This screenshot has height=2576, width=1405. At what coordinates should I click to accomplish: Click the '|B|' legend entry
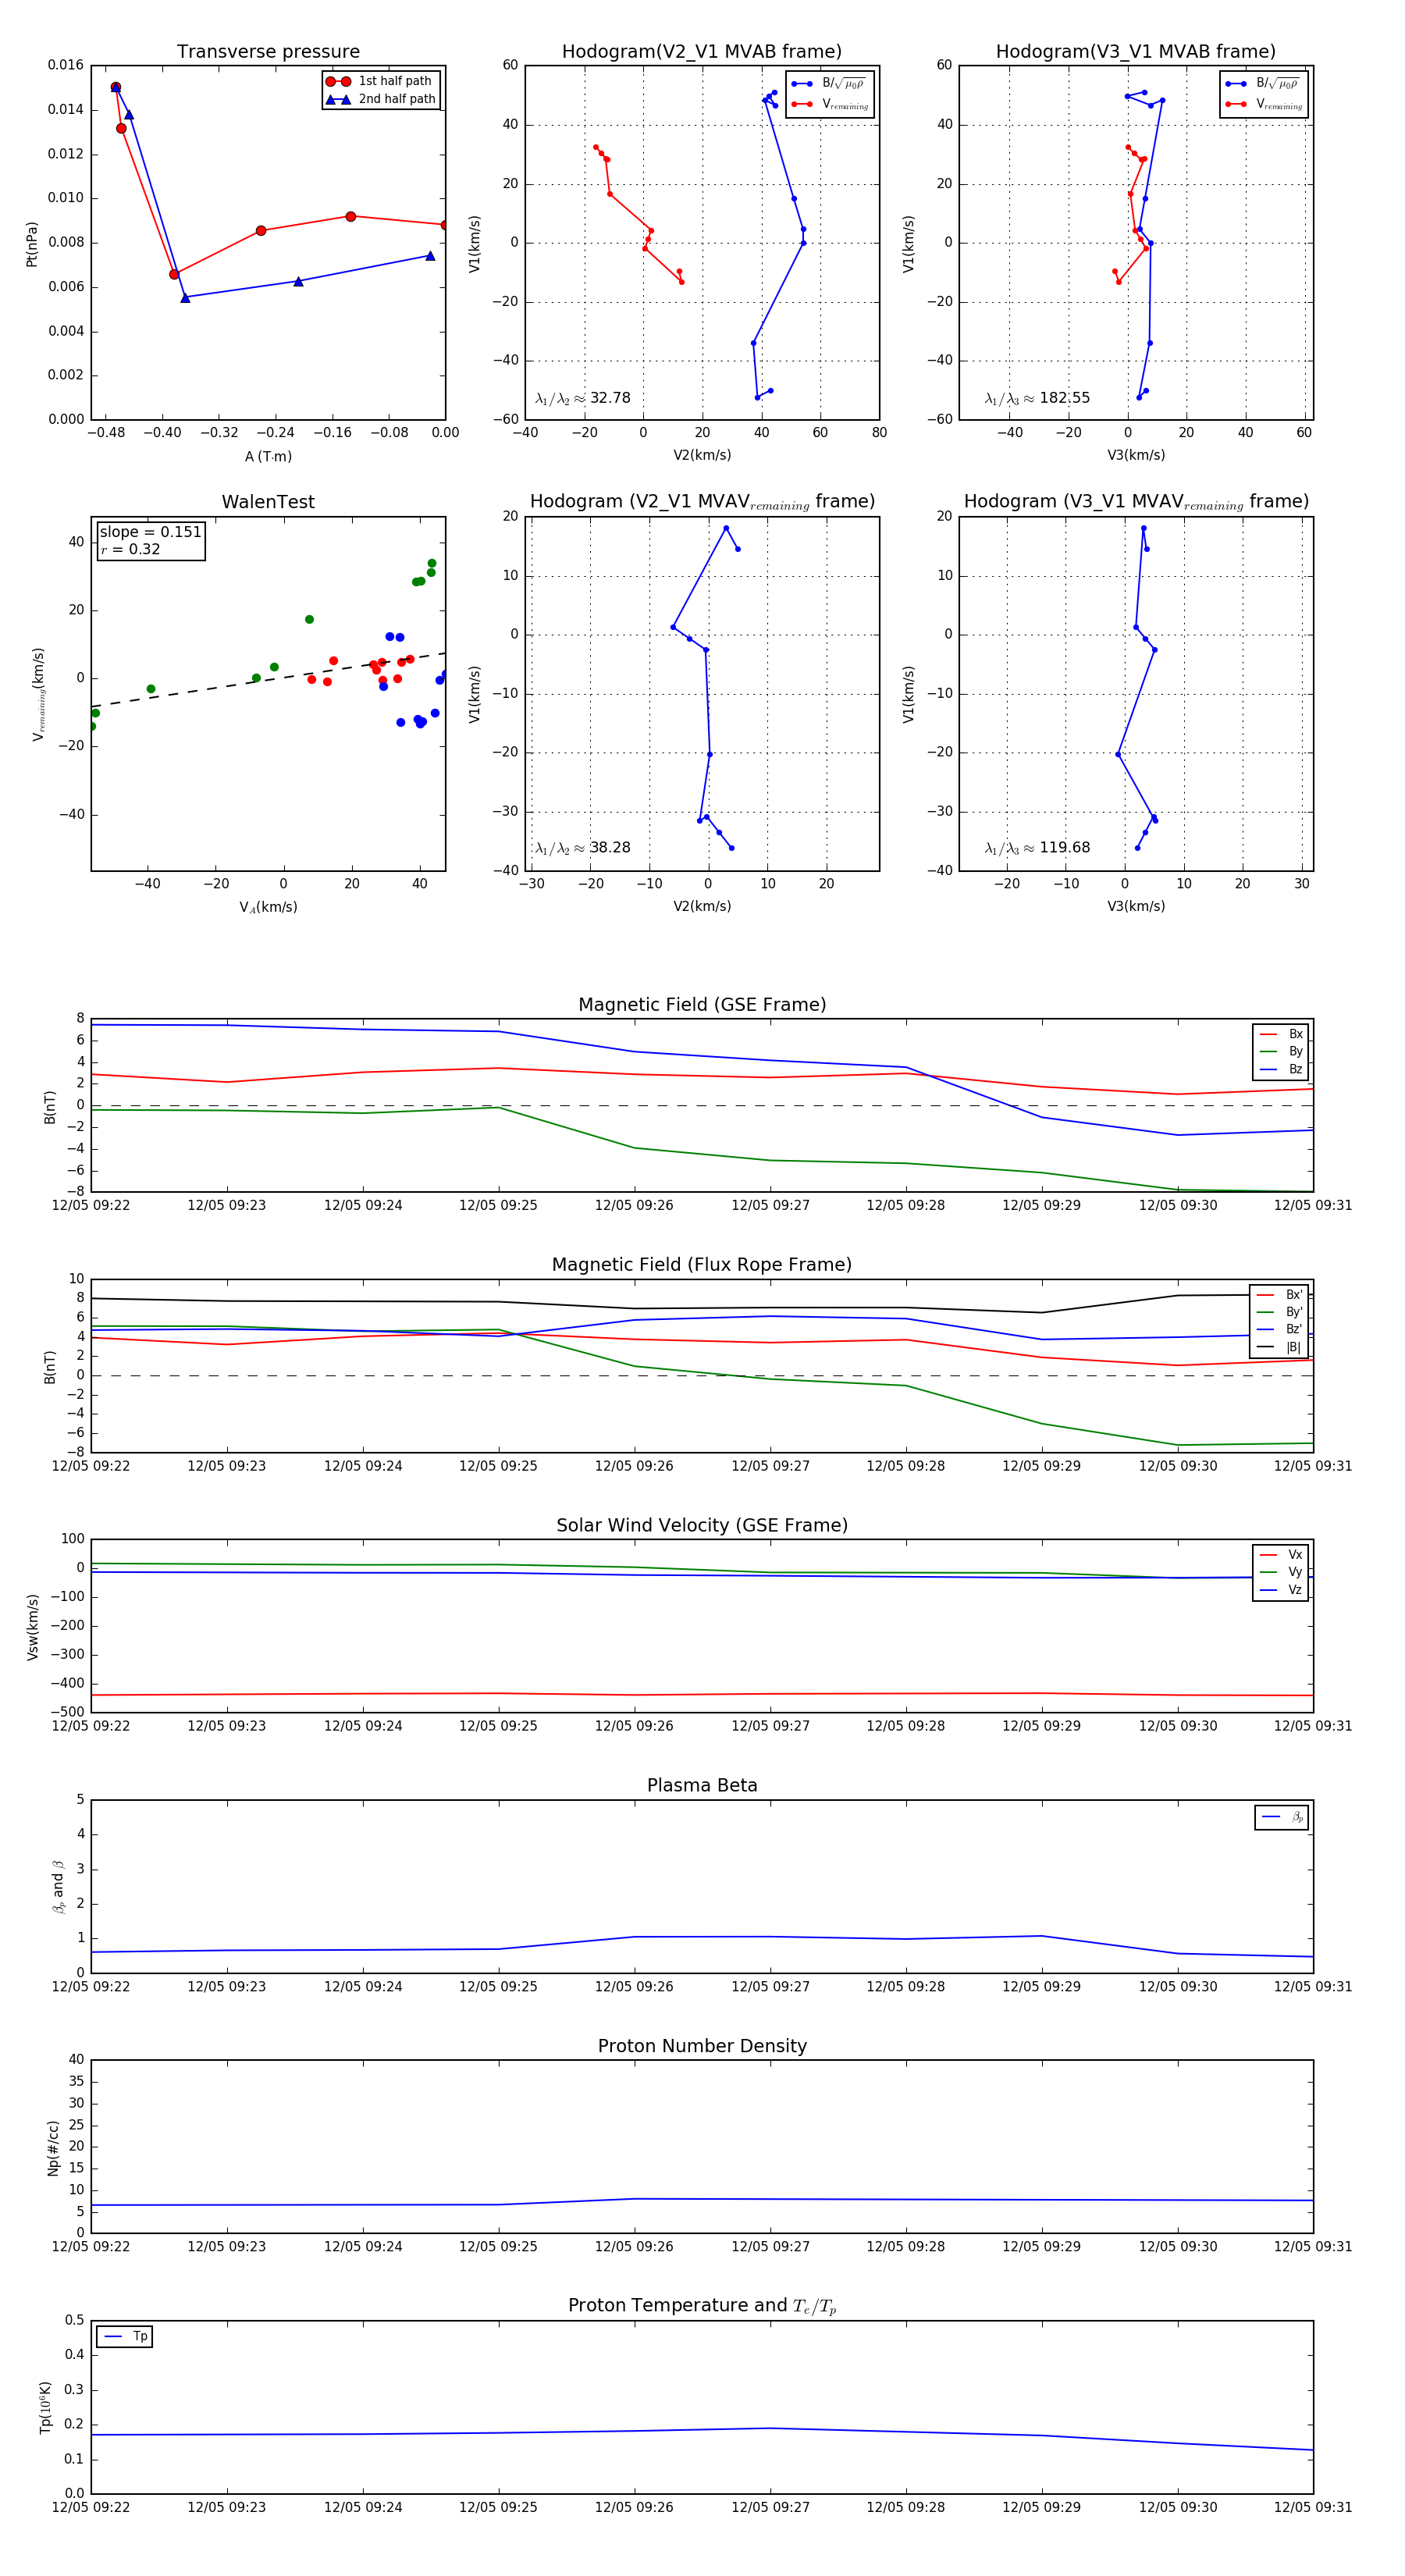(x=1279, y=1347)
